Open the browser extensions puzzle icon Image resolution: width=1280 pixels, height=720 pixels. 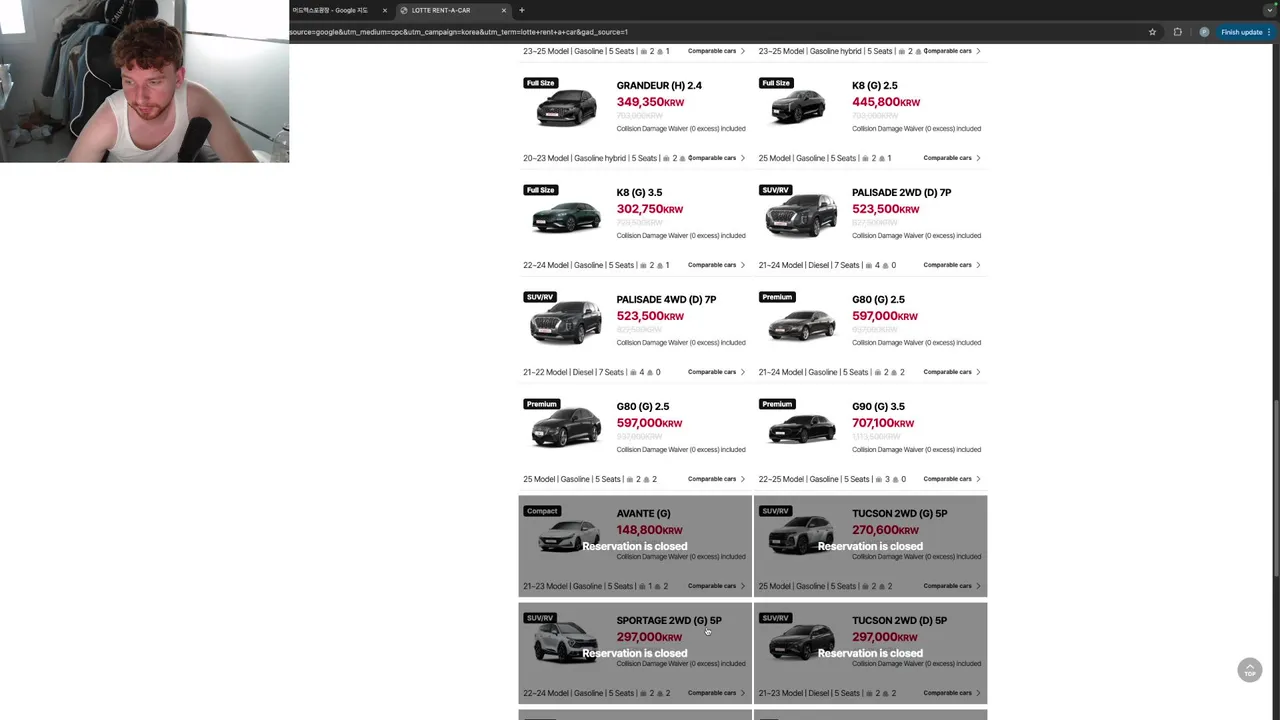point(1177,32)
